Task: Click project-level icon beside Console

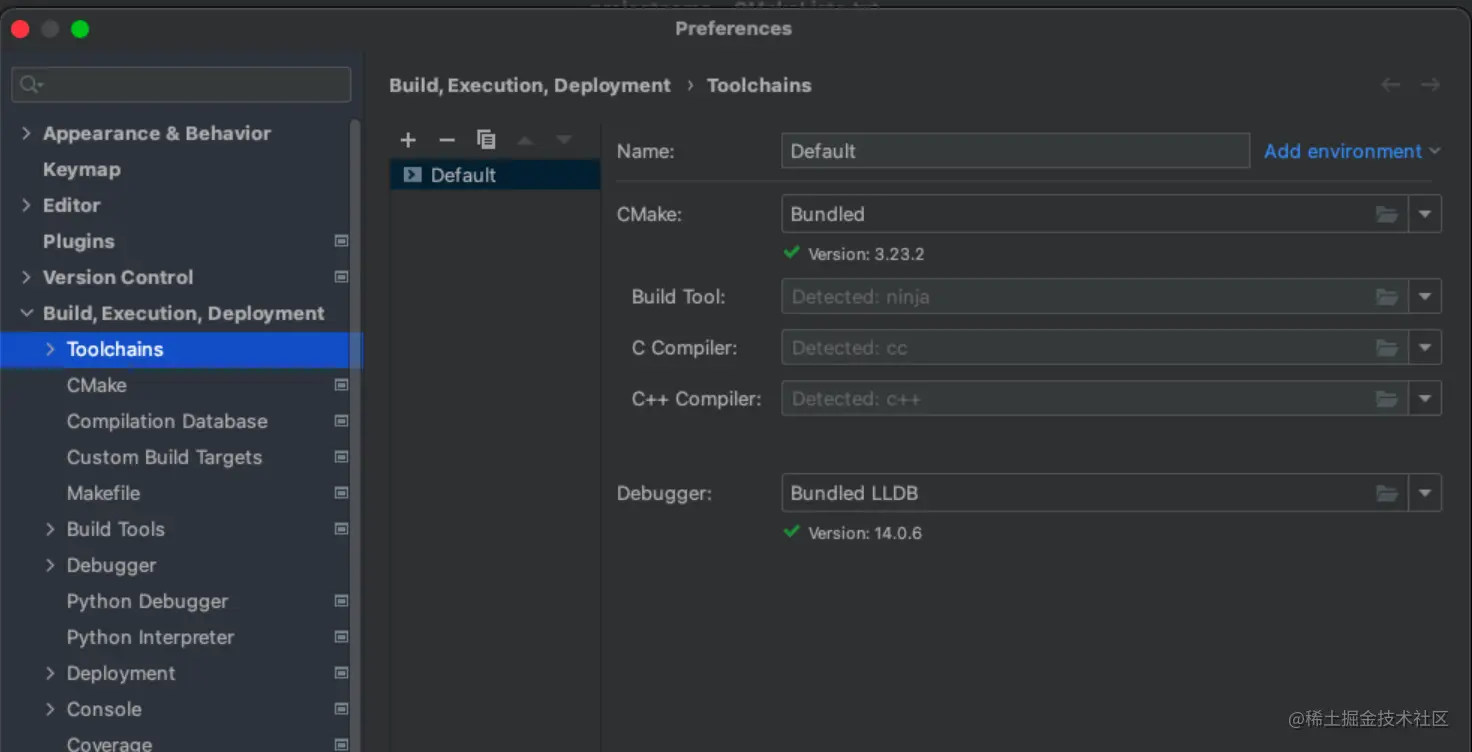Action: (x=341, y=709)
